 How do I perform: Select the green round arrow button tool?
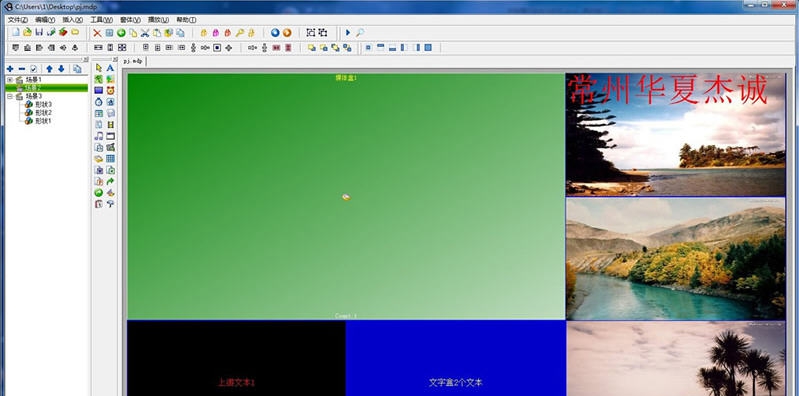(x=99, y=193)
